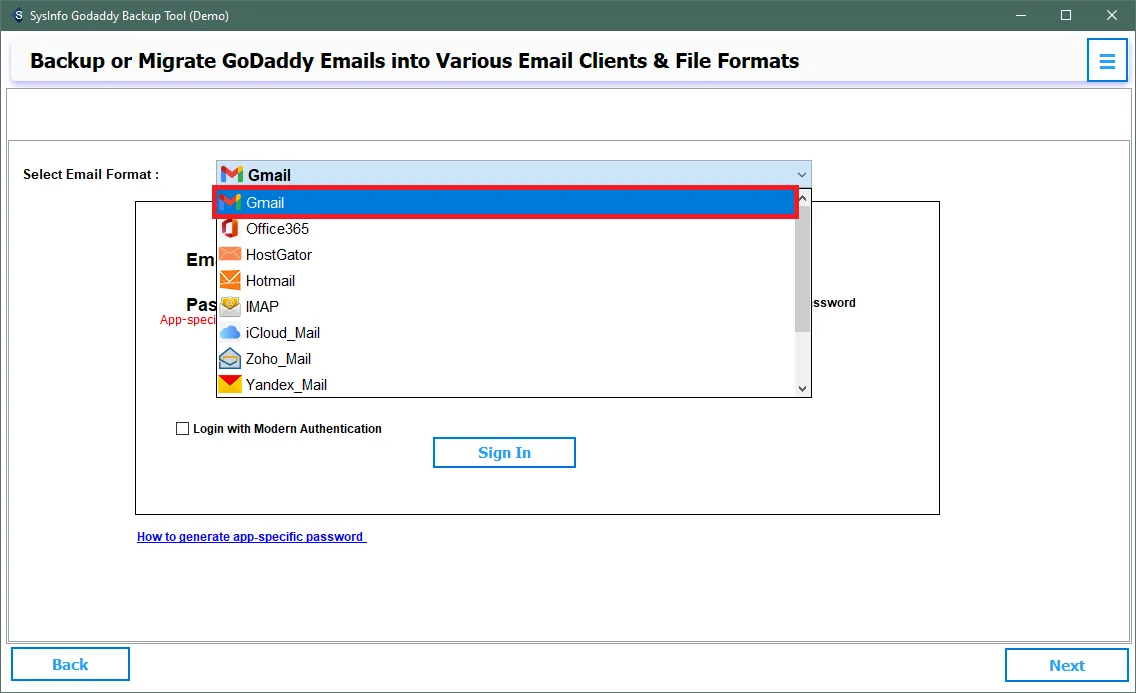1136x693 pixels.
Task: Select Yandex_Mail from the format list
Action: tap(506, 385)
